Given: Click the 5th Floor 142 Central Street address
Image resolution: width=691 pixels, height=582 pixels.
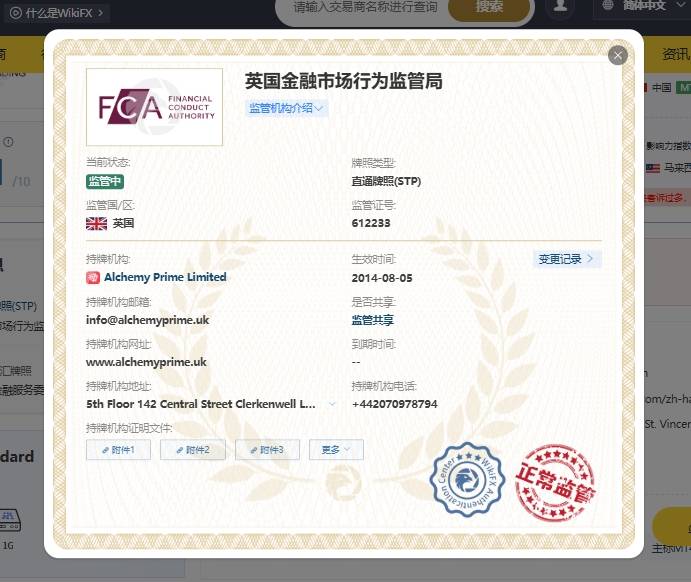Looking at the screenshot, I should pos(201,404).
